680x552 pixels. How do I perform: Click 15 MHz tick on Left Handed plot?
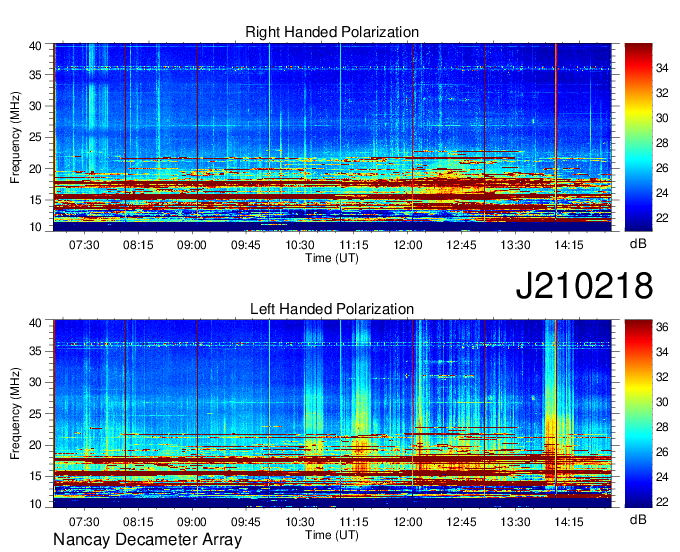click(36, 477)
